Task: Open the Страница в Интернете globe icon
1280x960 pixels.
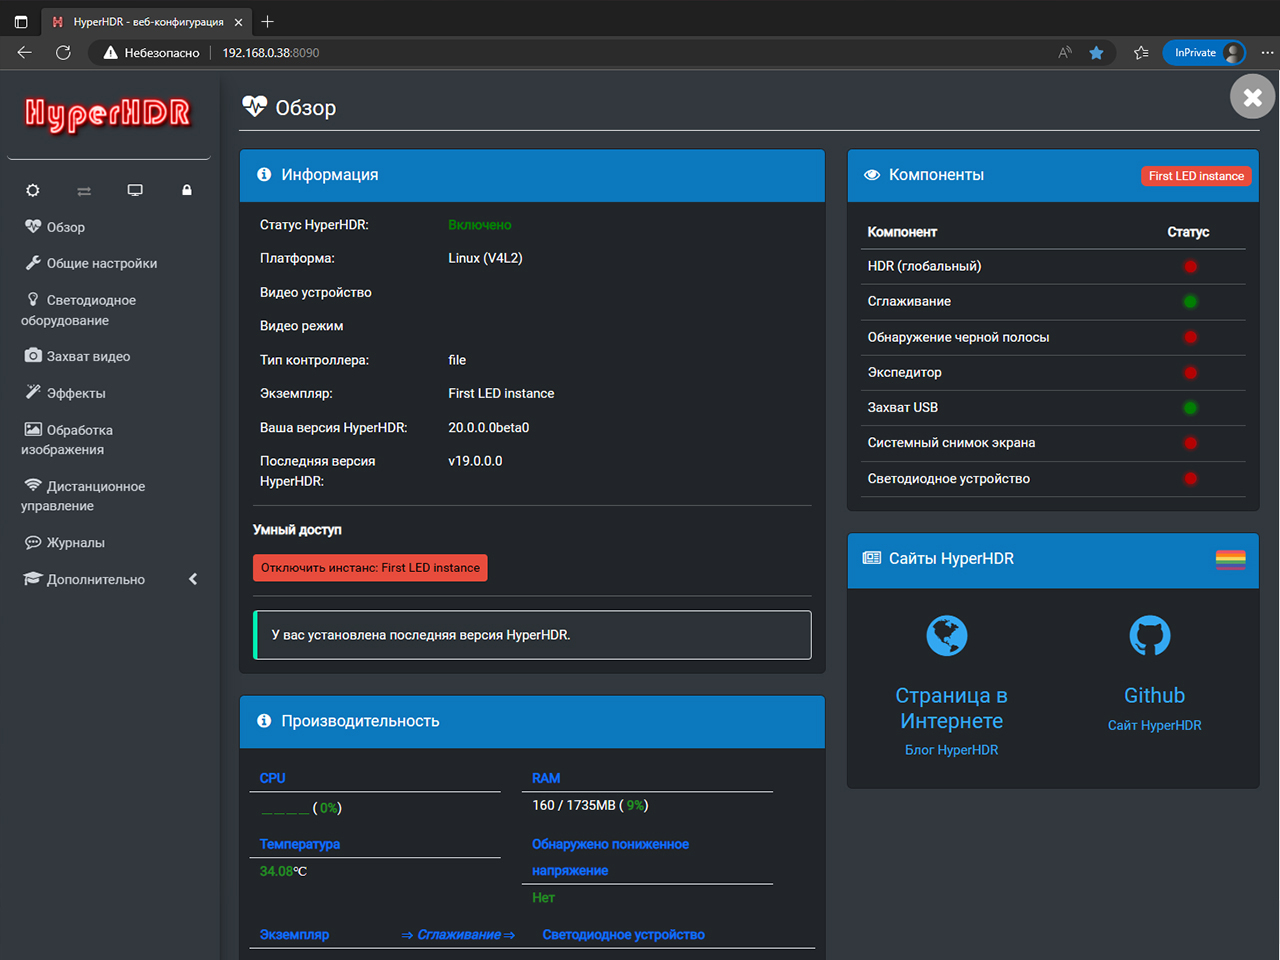Action: tap(947, 636)
